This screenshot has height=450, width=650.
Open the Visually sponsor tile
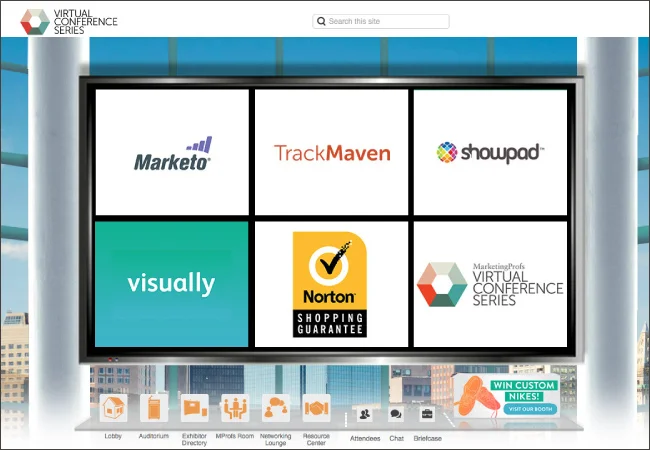pyautogui.click(x=172, y=284)
